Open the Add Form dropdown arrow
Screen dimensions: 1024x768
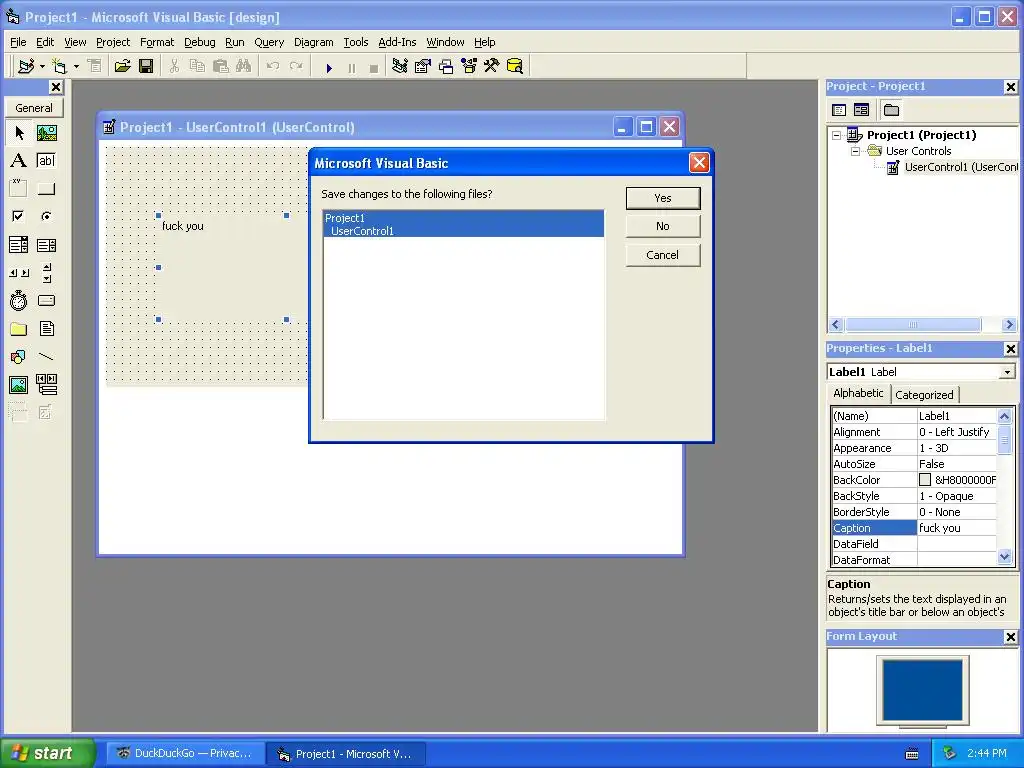76,66
